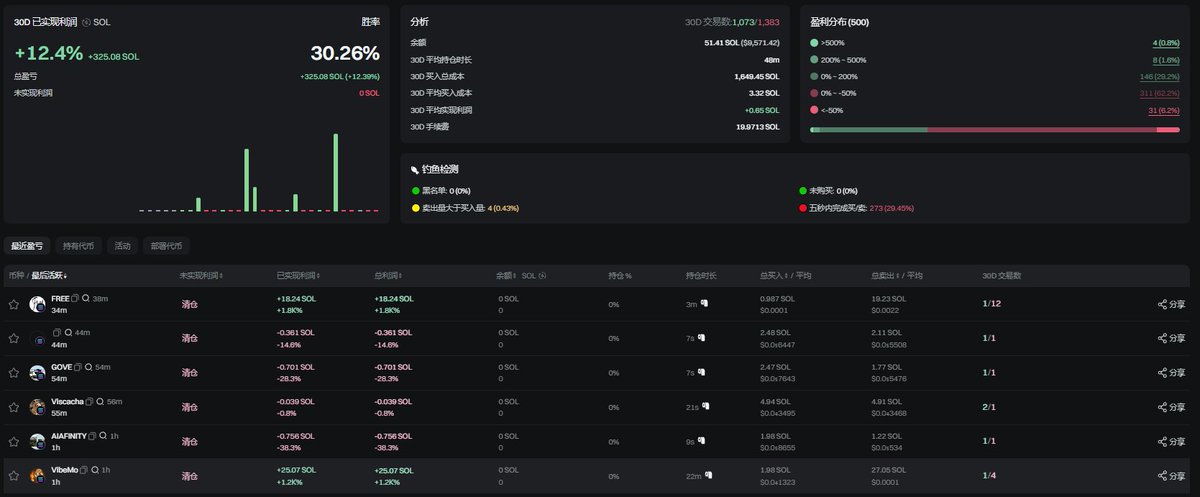Screen dimensions: 1200x497
Task: Share the AIAFINITY token result
Action: click(x=1172, y=442)
